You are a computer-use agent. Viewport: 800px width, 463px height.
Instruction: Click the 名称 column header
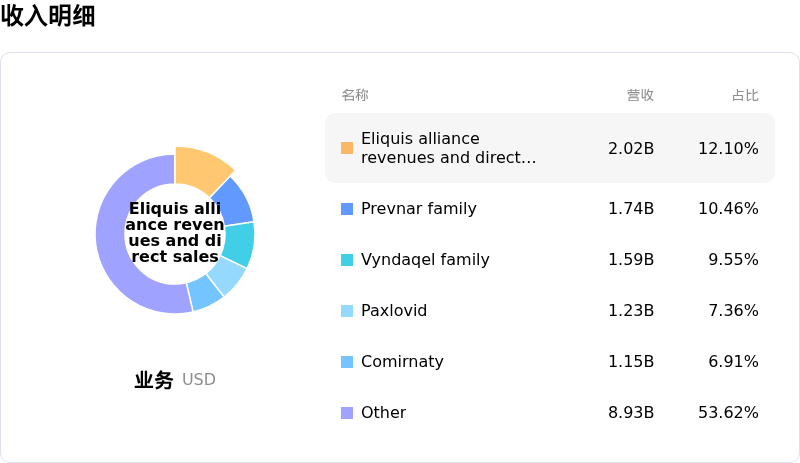pos(355,95)
